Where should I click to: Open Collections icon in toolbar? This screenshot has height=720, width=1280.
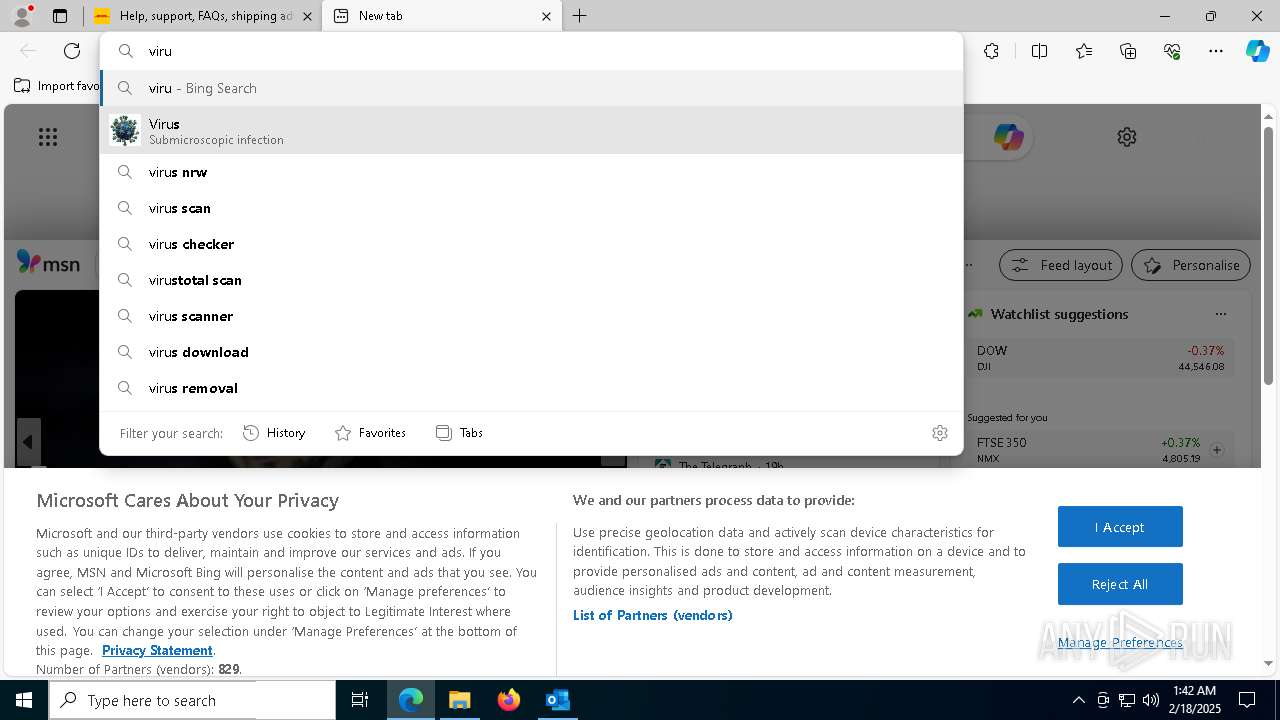tap(1128, 51)
